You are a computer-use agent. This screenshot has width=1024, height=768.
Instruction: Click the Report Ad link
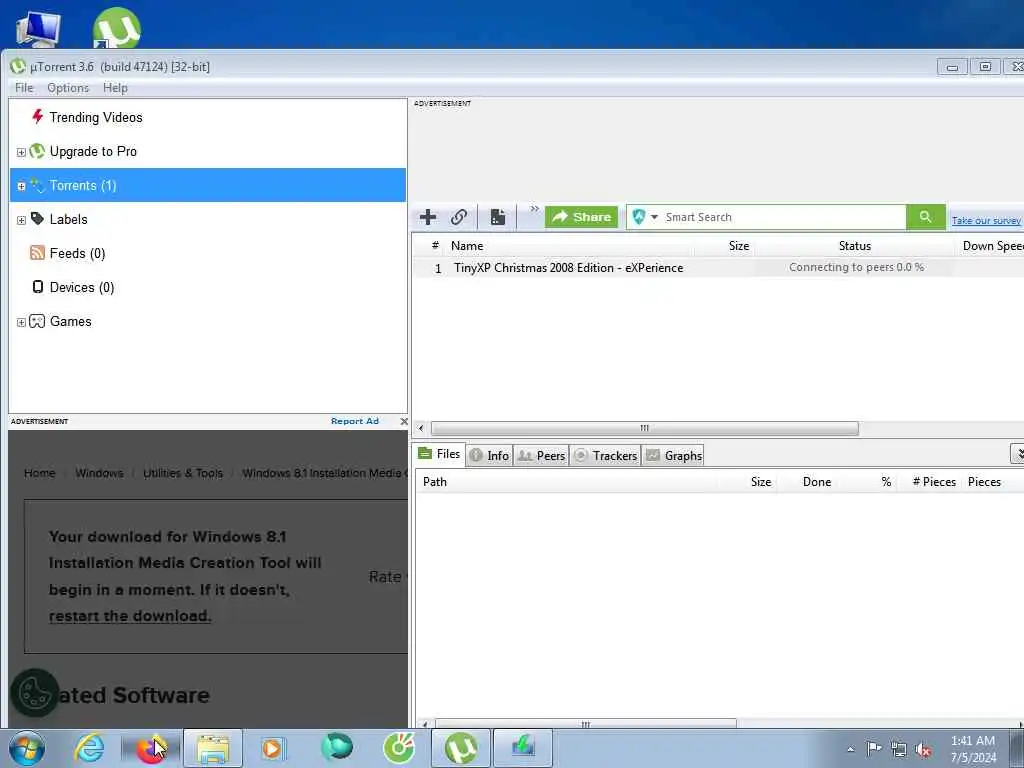355,421
